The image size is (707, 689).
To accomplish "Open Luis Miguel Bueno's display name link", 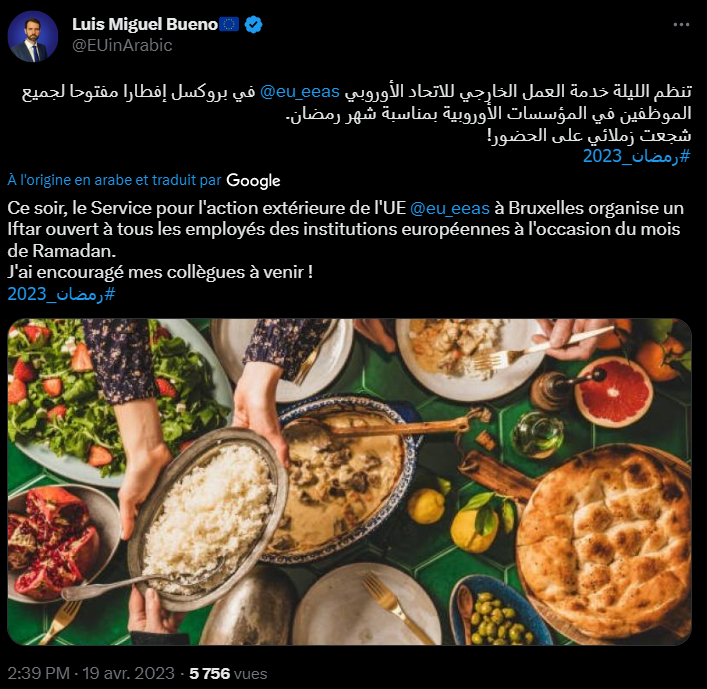I will point(145,24).
